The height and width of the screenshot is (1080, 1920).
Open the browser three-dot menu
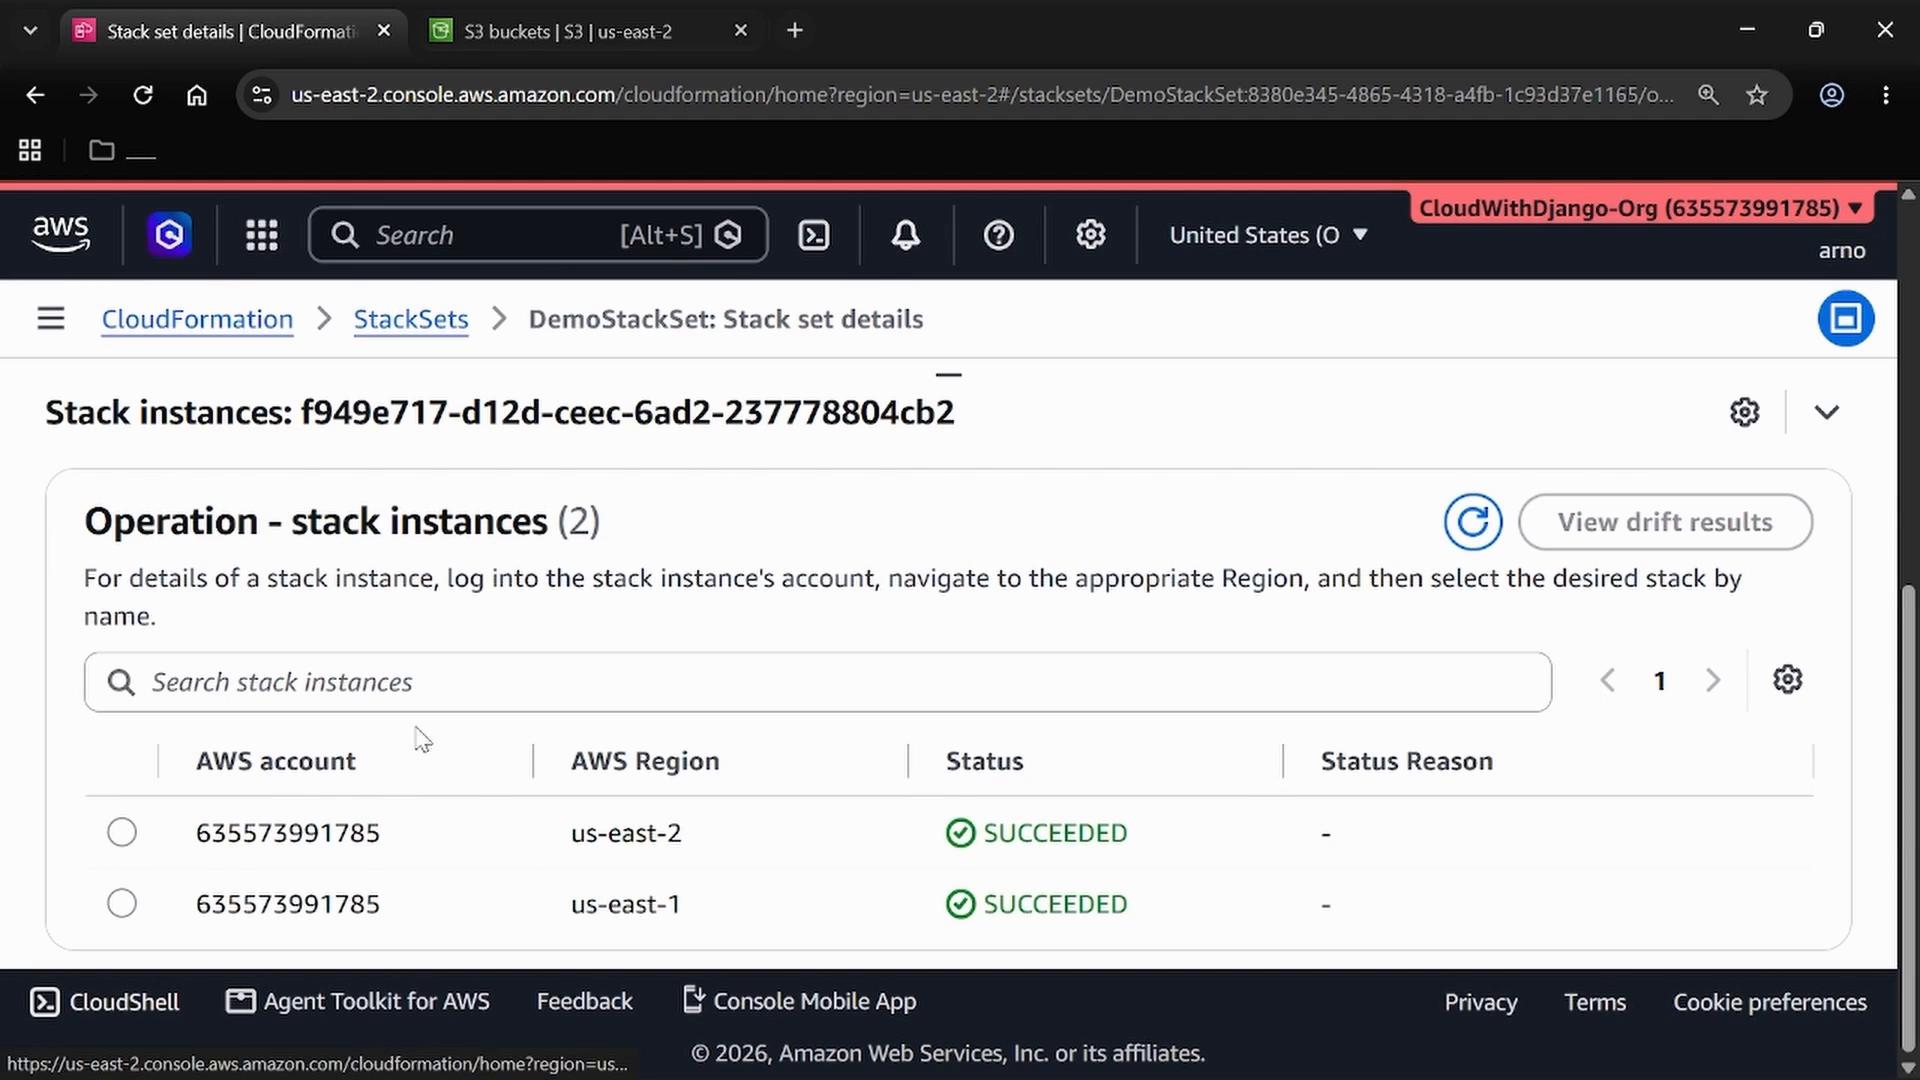(1886, 95)
